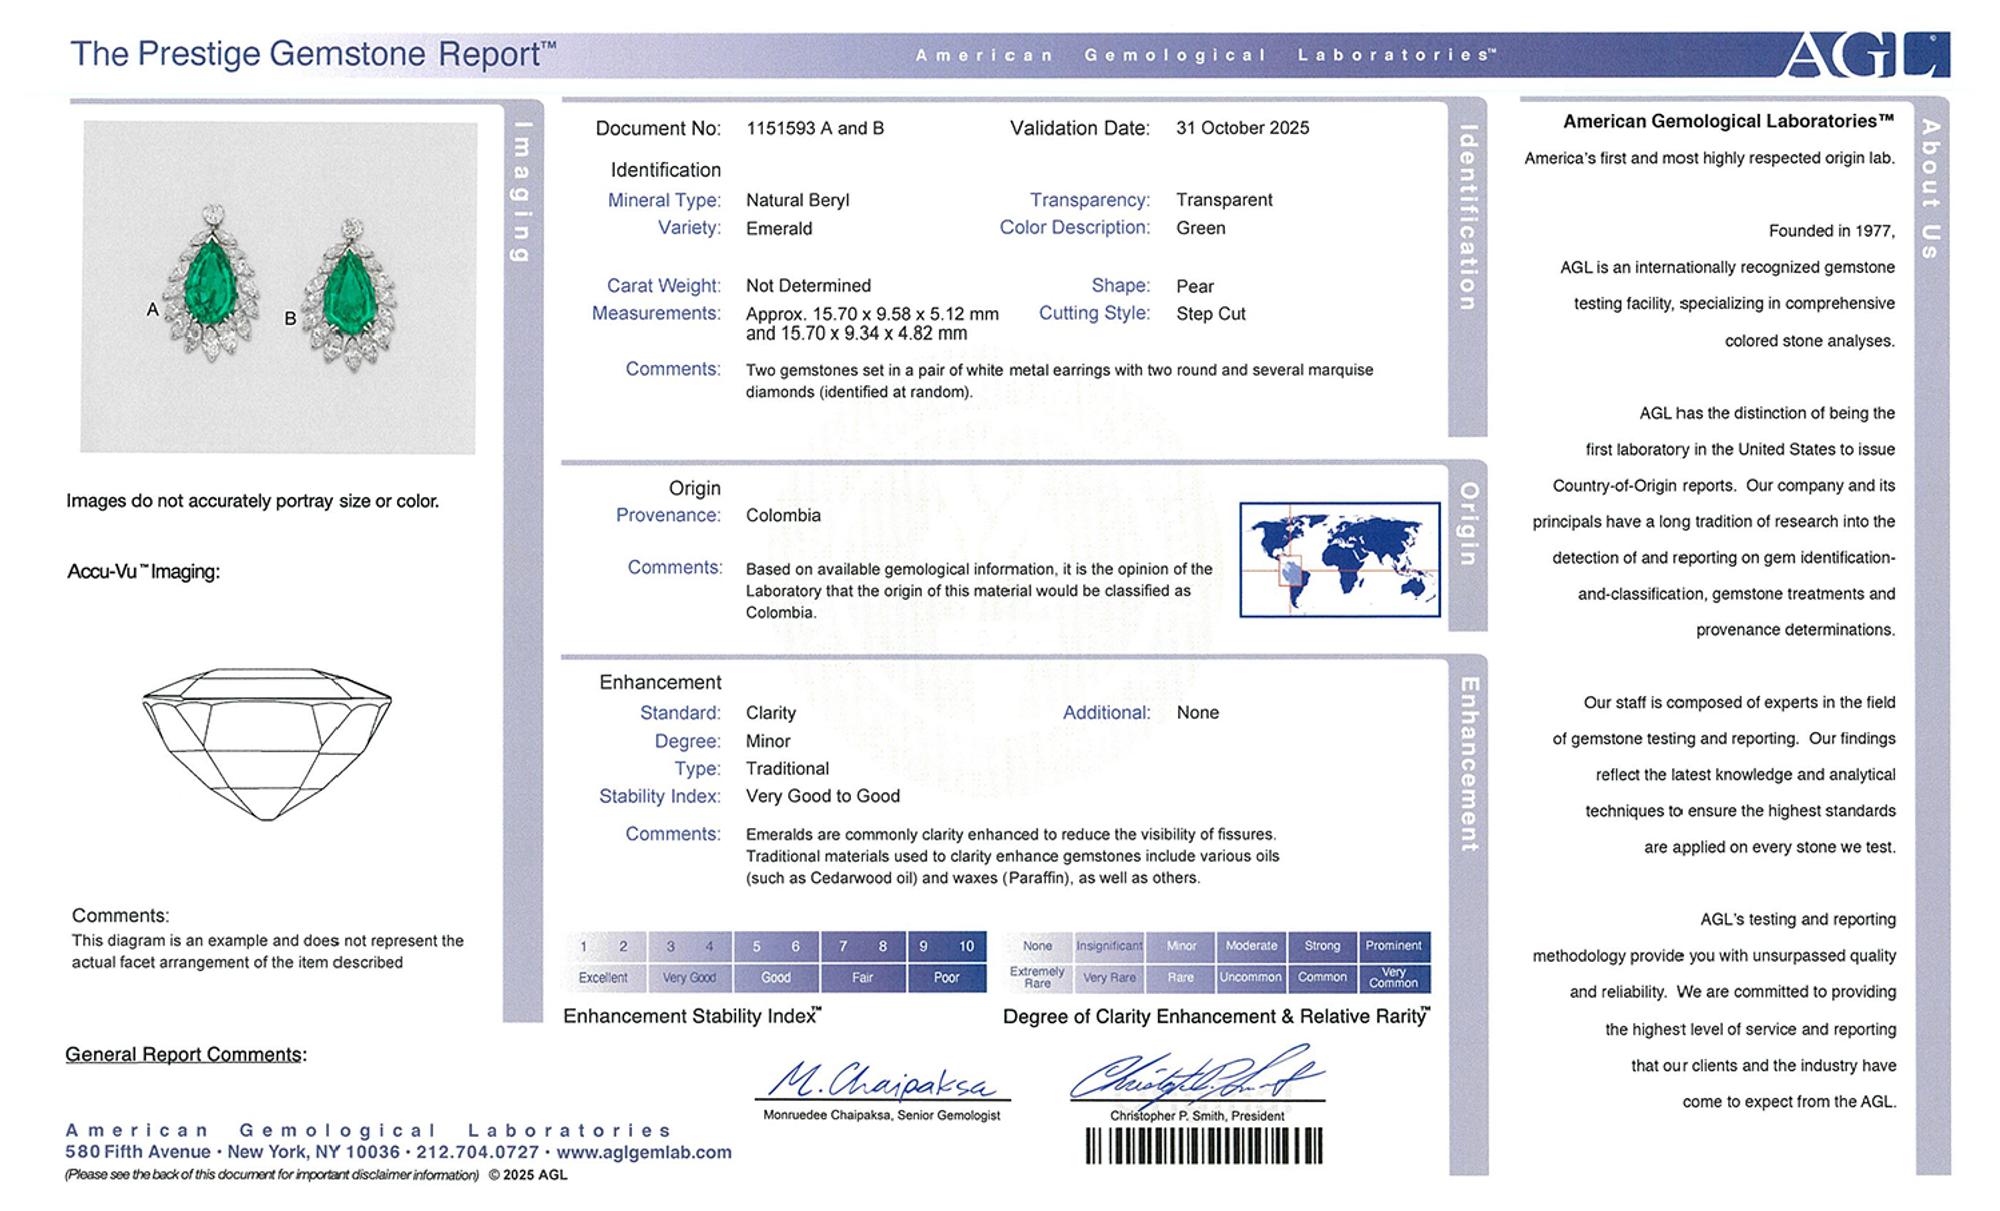Click the phone number 212.704.0727
The height and width of the screenshot is (1211, 2000).
[478, 1152]
